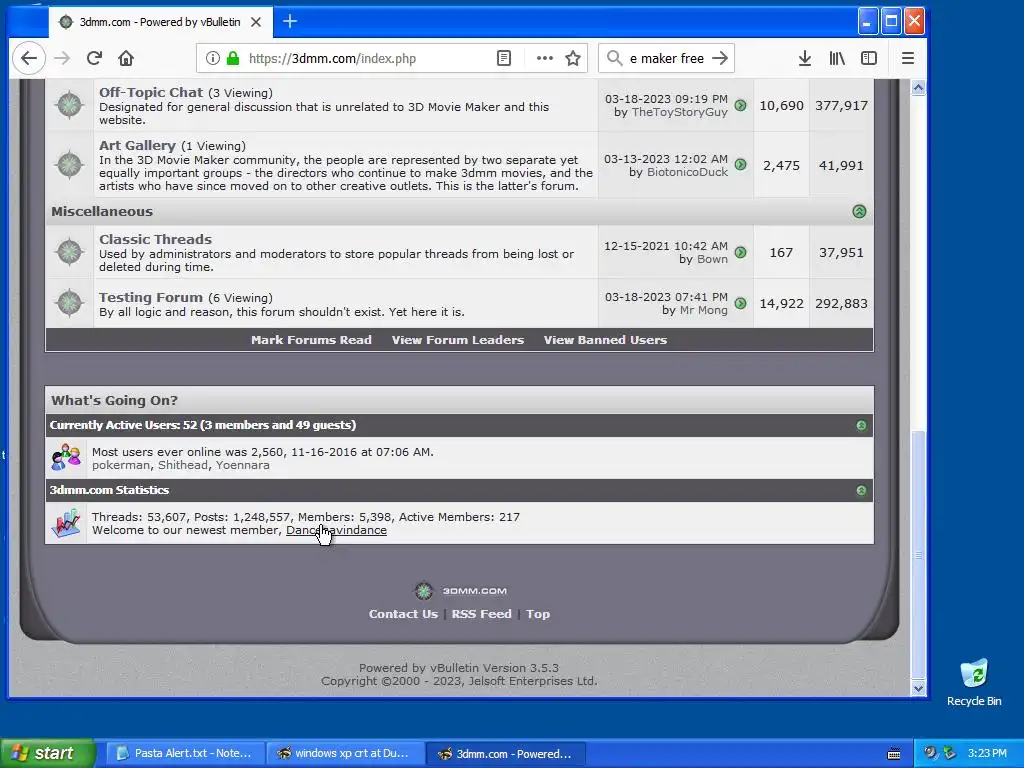Click the Art Gallery forum status icon
This screenshot has height=768, width=1024.
69,164
